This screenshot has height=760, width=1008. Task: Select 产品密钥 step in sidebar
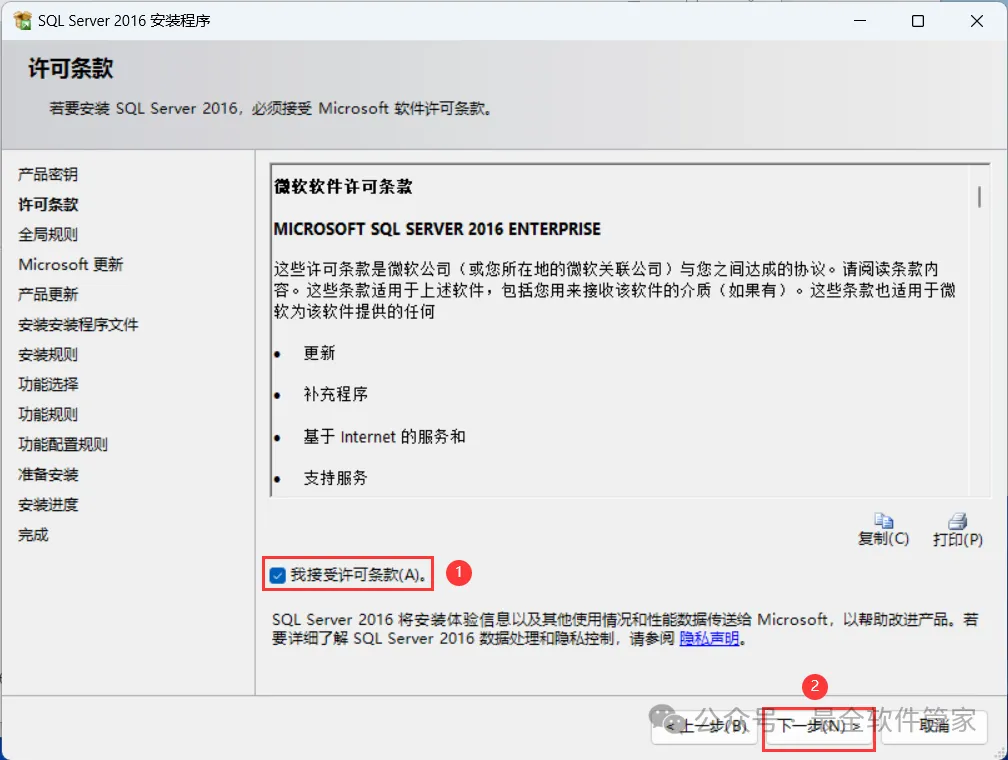(x=48, y=174)
